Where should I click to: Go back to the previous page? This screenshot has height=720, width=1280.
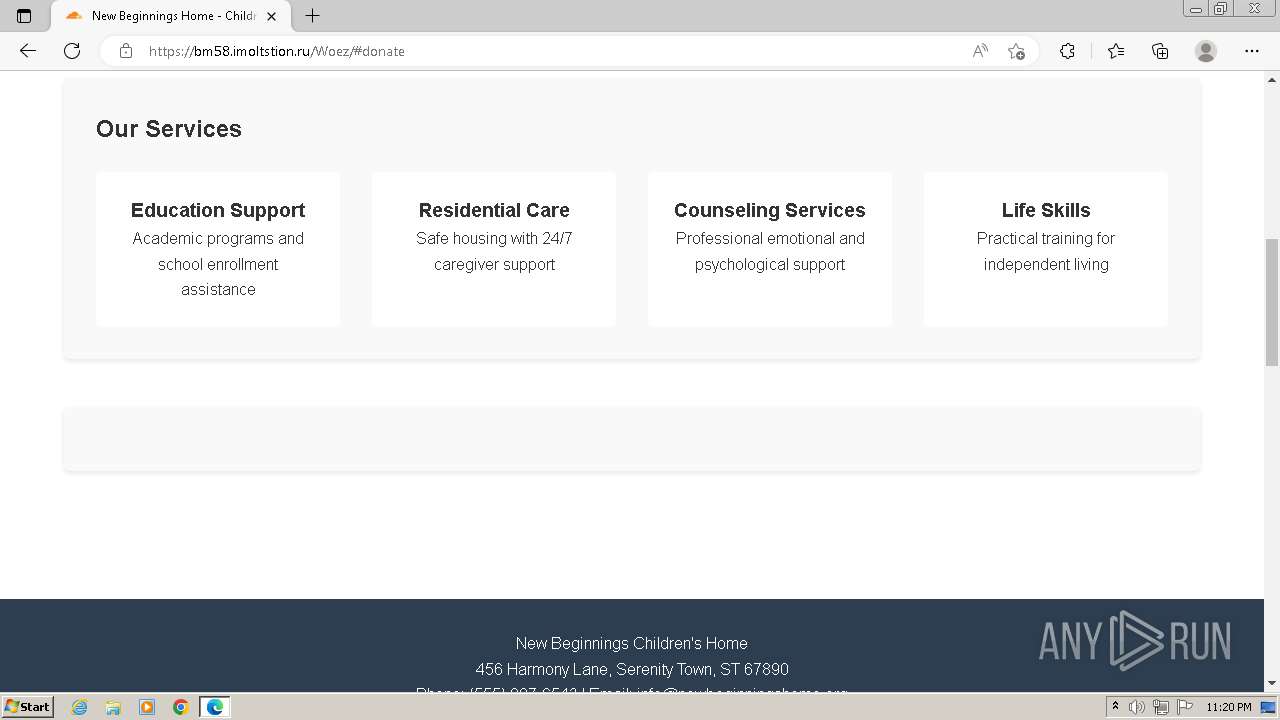pyautogui.click(x=28, y=51)
